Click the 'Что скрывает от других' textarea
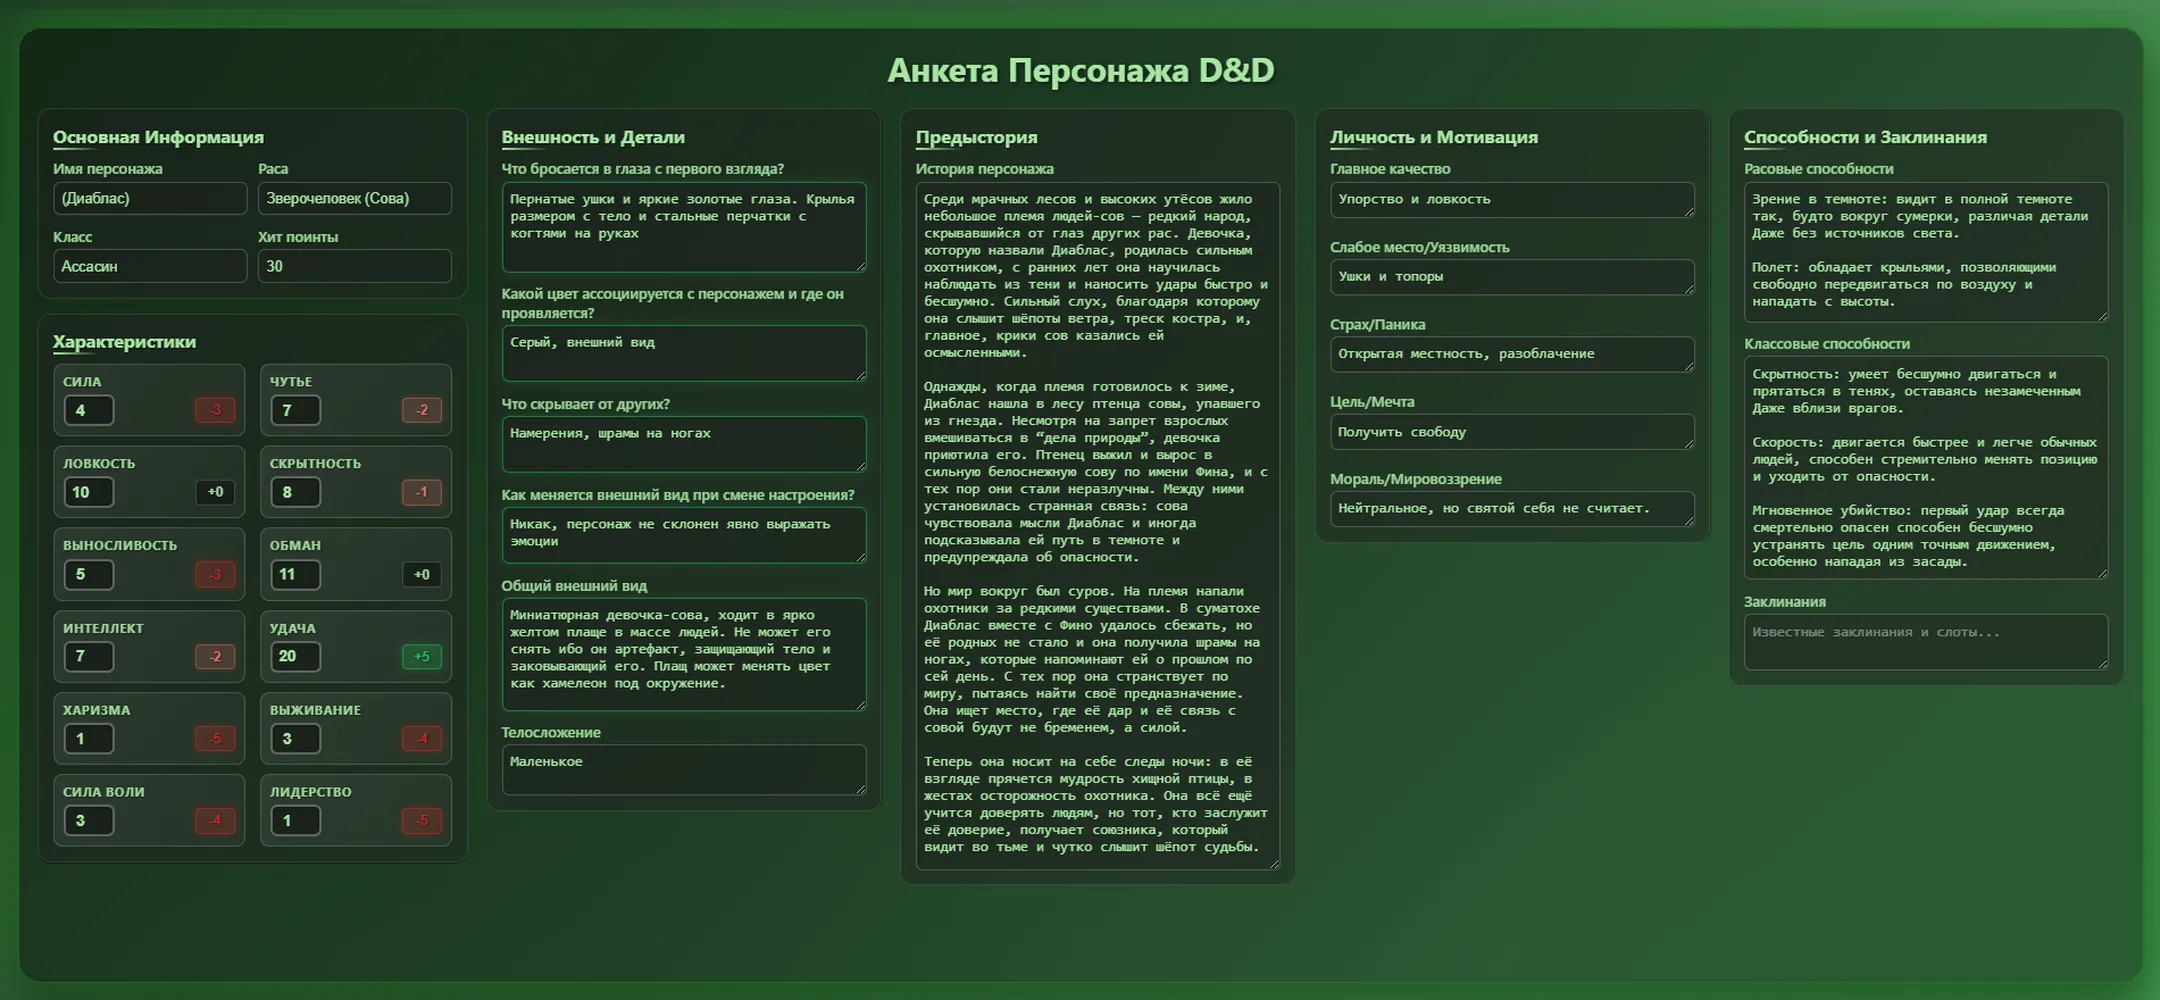This screenshot has height=1000, width=2160. [x=684, y=444]
